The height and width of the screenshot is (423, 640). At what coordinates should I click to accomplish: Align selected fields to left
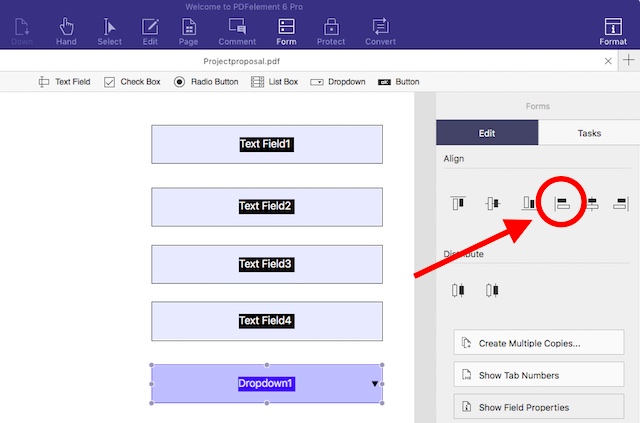(562, 203)
